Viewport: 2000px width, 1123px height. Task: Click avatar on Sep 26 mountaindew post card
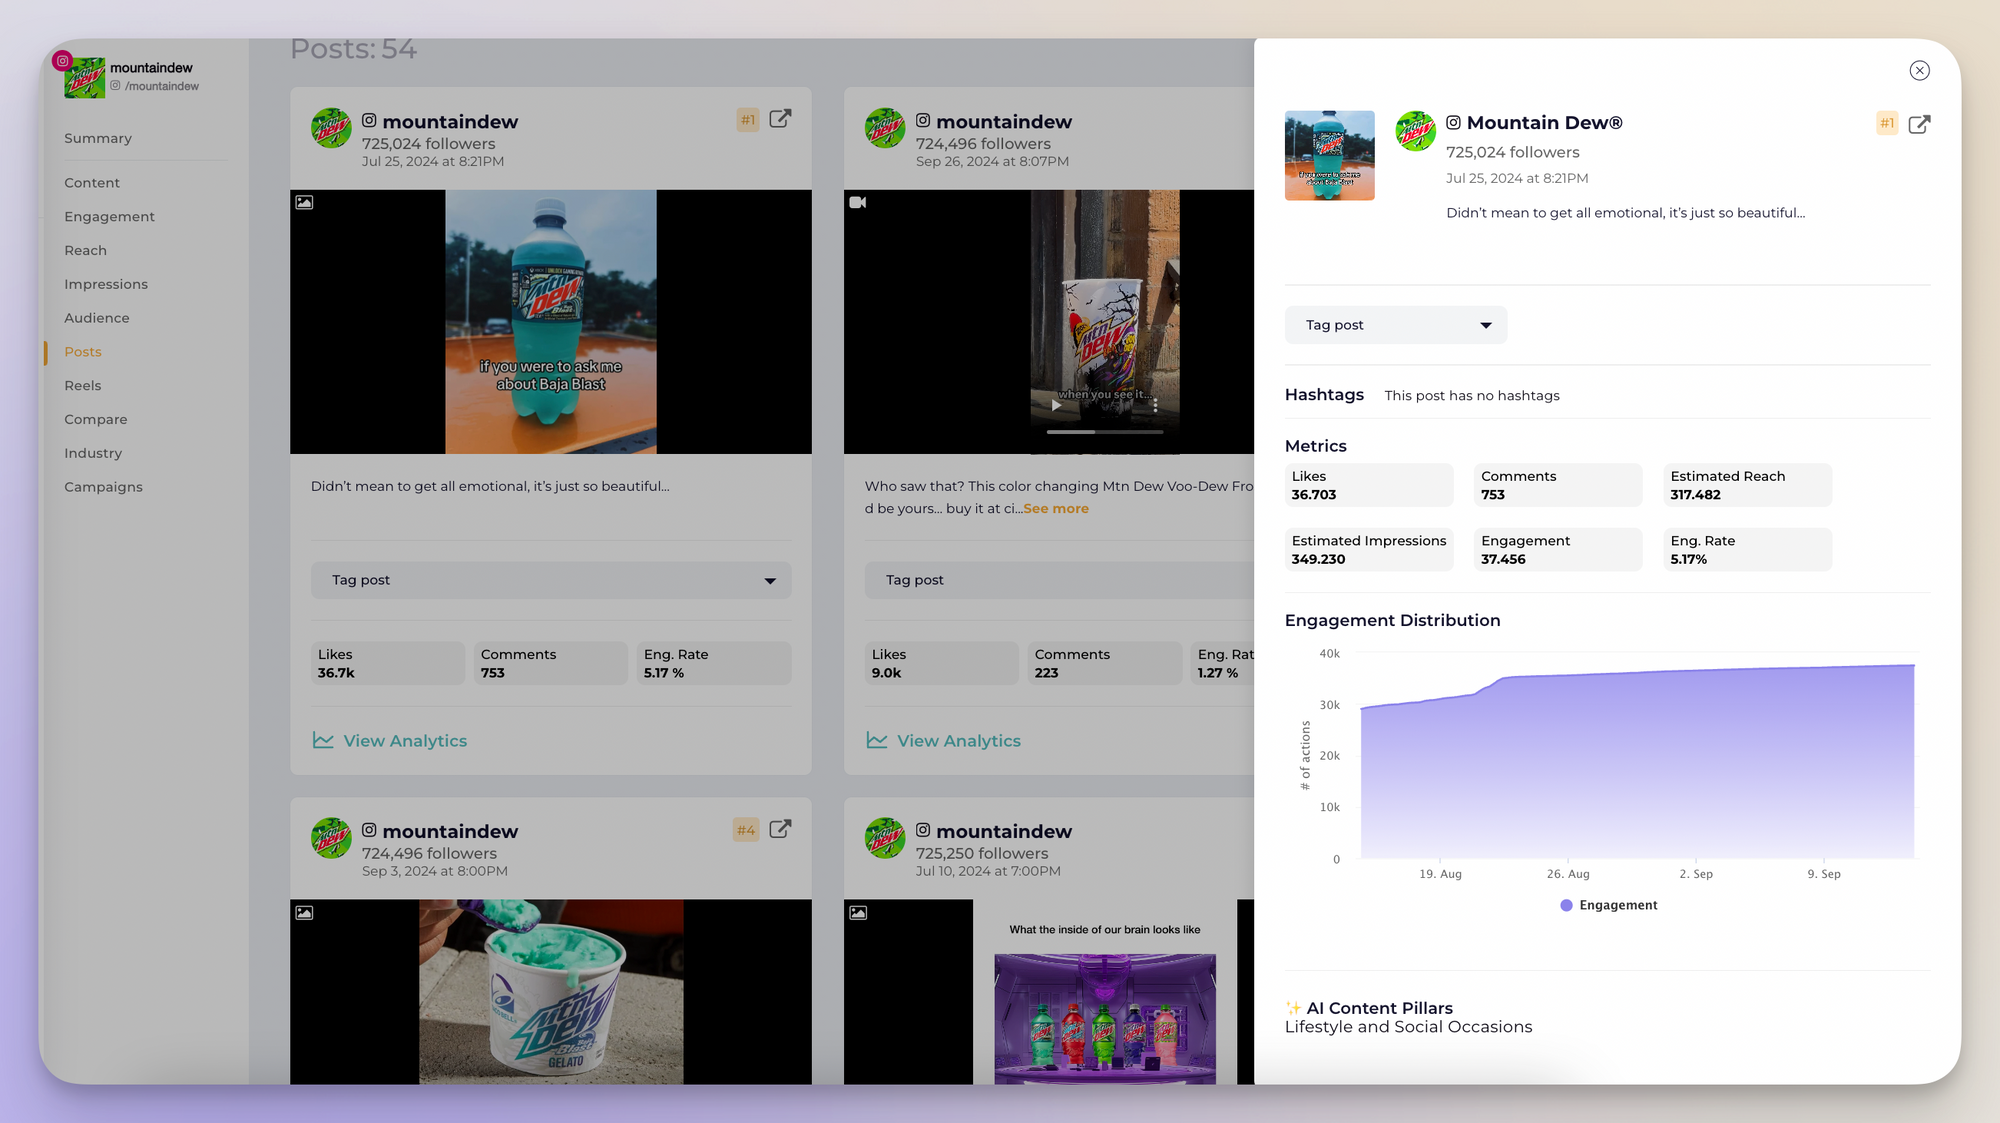(885, 129)
